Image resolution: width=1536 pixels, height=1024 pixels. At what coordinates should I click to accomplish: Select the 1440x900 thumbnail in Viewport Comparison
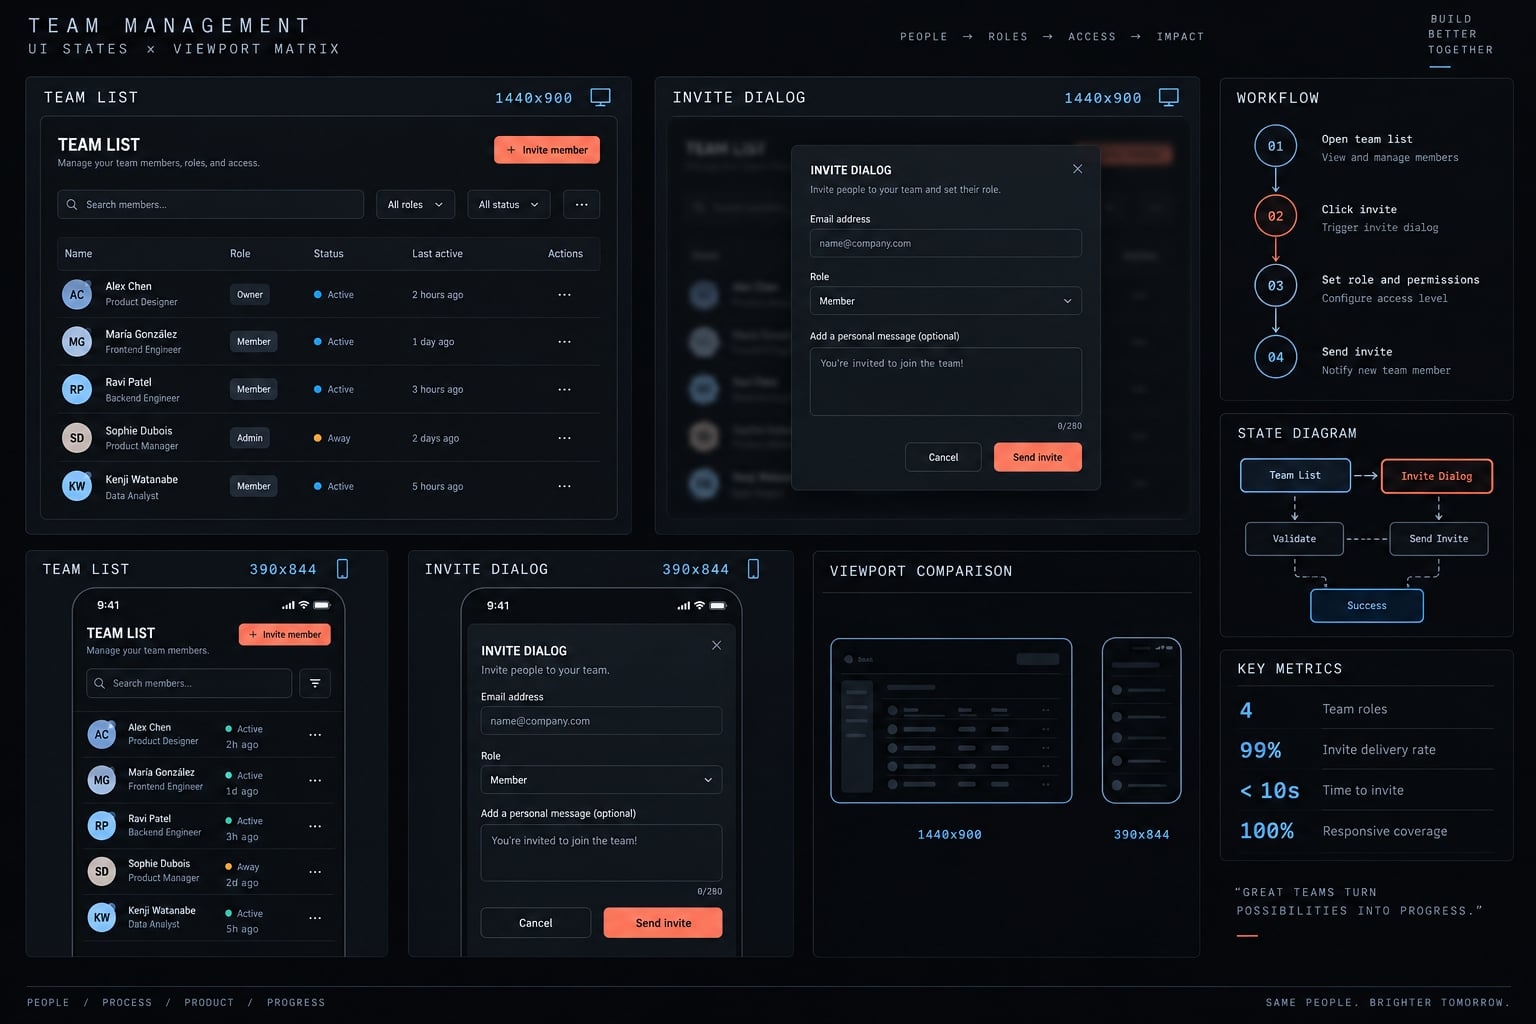pos(951,720)
